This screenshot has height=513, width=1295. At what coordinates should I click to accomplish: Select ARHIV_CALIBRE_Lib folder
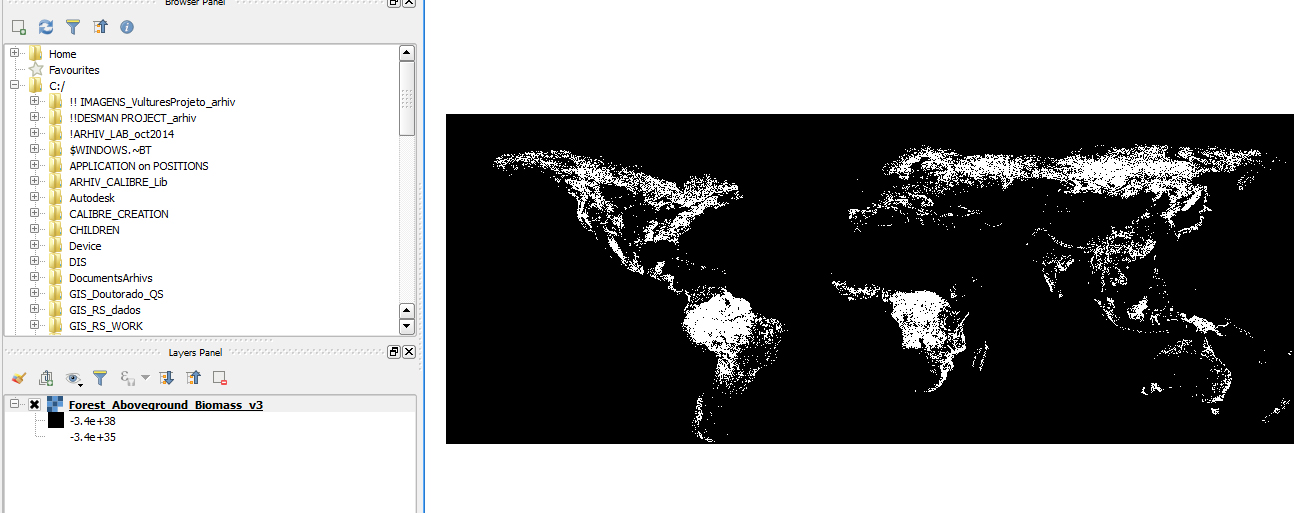click(x=118, y=182)
